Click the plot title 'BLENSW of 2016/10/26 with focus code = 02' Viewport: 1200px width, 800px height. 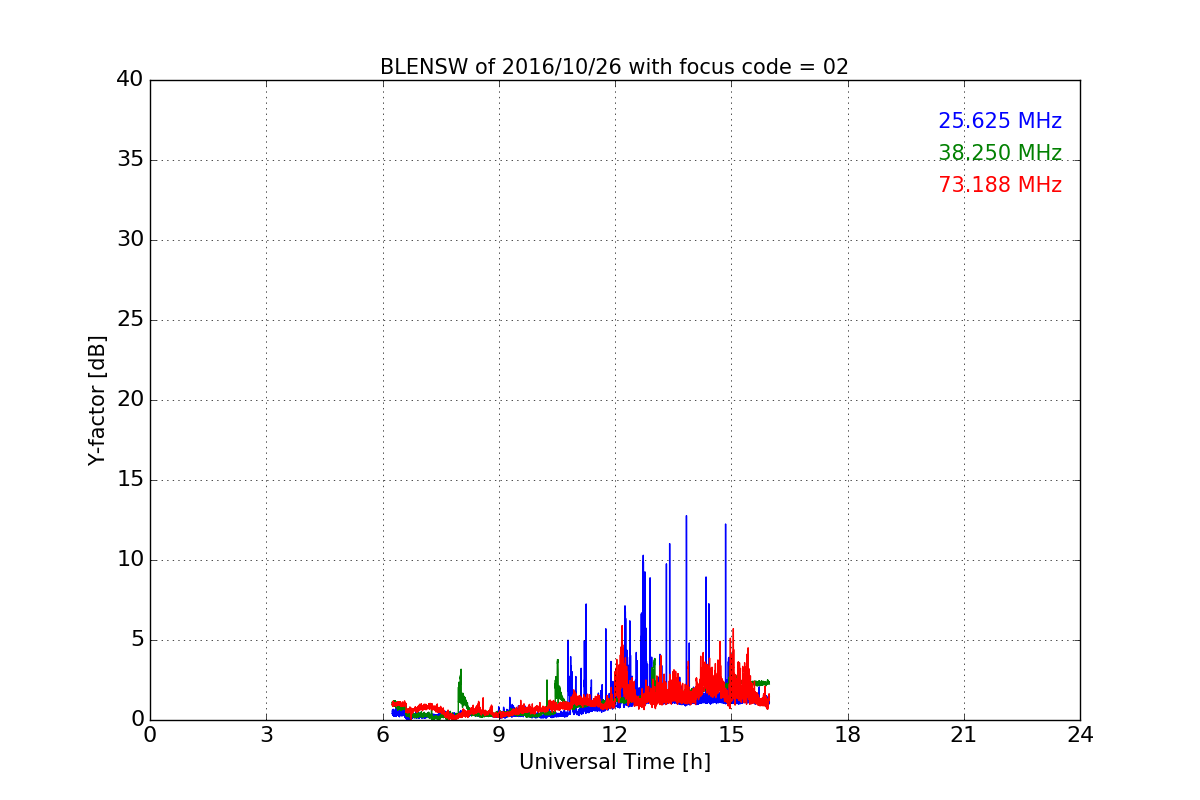coord(614,67)
